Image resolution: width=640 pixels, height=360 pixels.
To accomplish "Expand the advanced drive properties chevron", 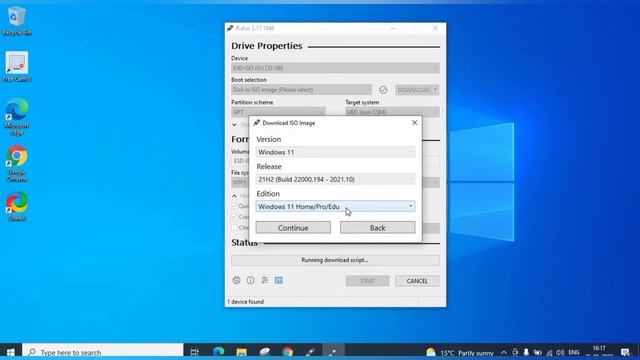I will 234,124.
